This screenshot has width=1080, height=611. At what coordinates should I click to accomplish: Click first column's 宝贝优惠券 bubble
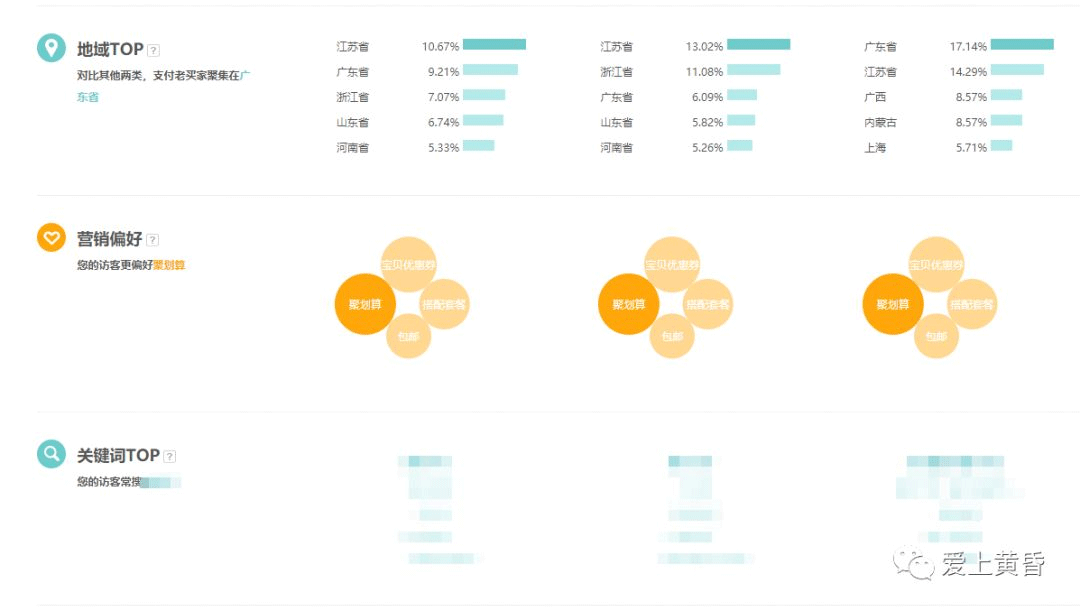[x=409, y=265]
